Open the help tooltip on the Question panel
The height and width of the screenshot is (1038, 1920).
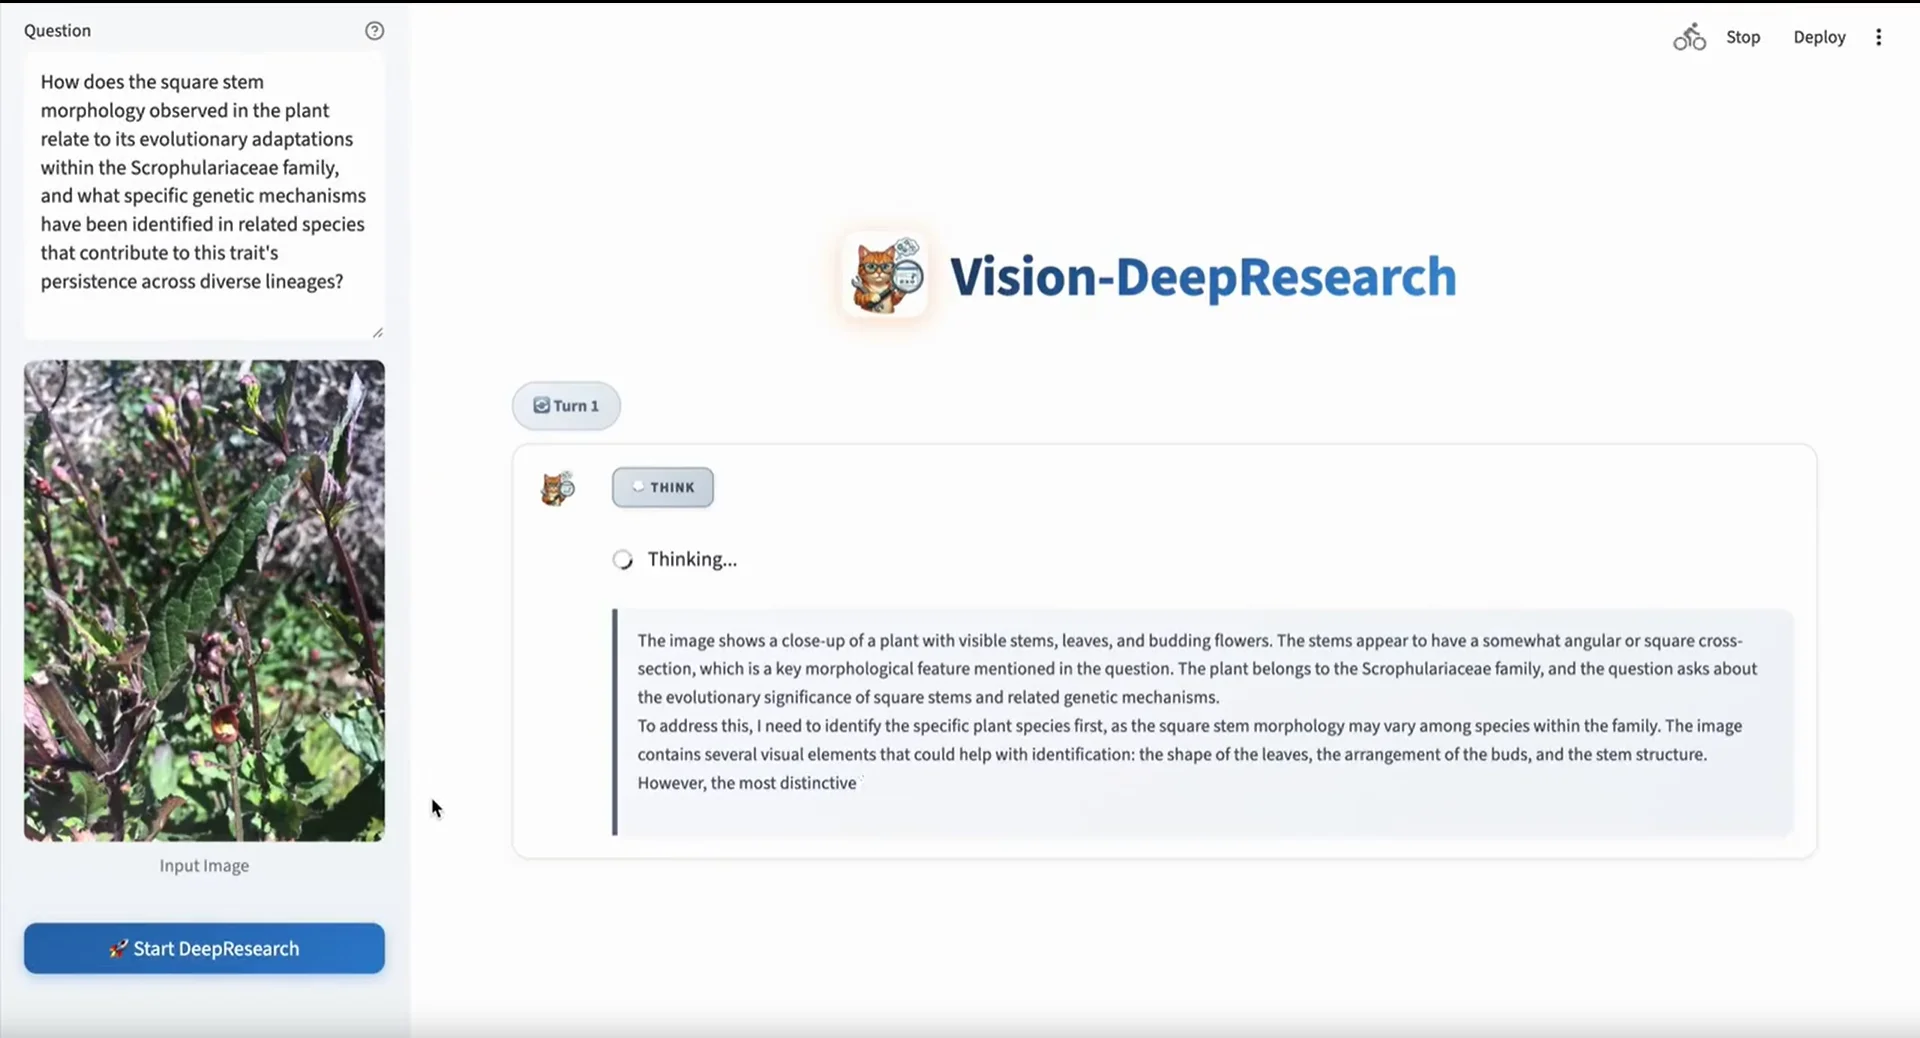click(x=374, y=31)
